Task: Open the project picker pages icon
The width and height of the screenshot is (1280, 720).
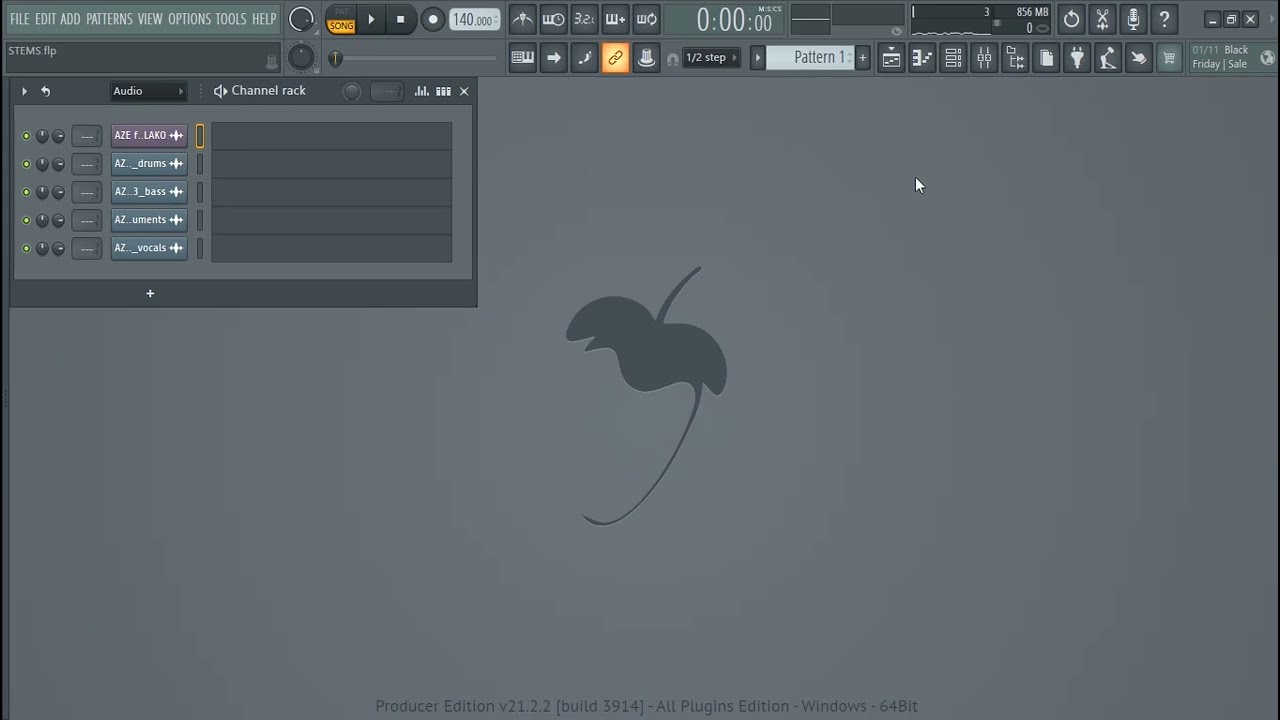Action: [x=1046, y=58]
